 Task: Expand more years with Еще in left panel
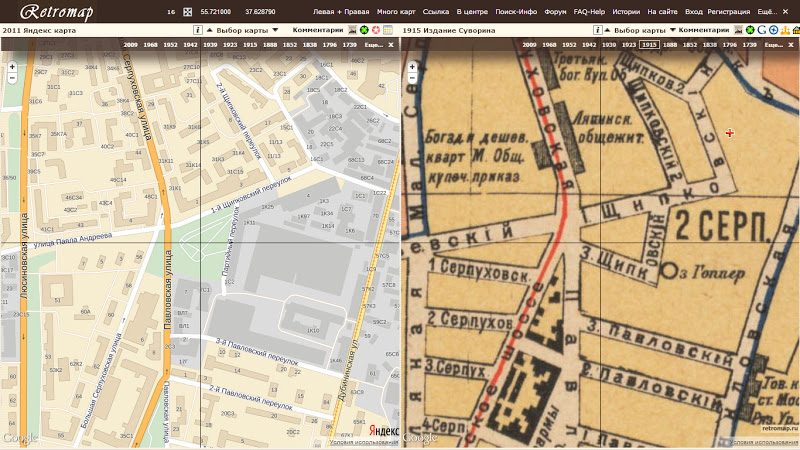click(373, 45)
